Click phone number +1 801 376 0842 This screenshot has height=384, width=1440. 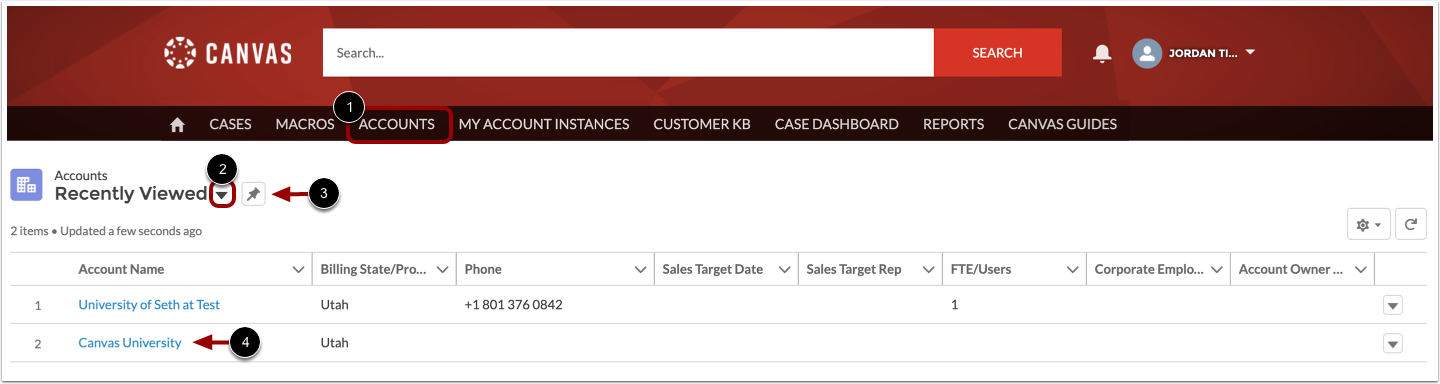[x=513, y=305]
